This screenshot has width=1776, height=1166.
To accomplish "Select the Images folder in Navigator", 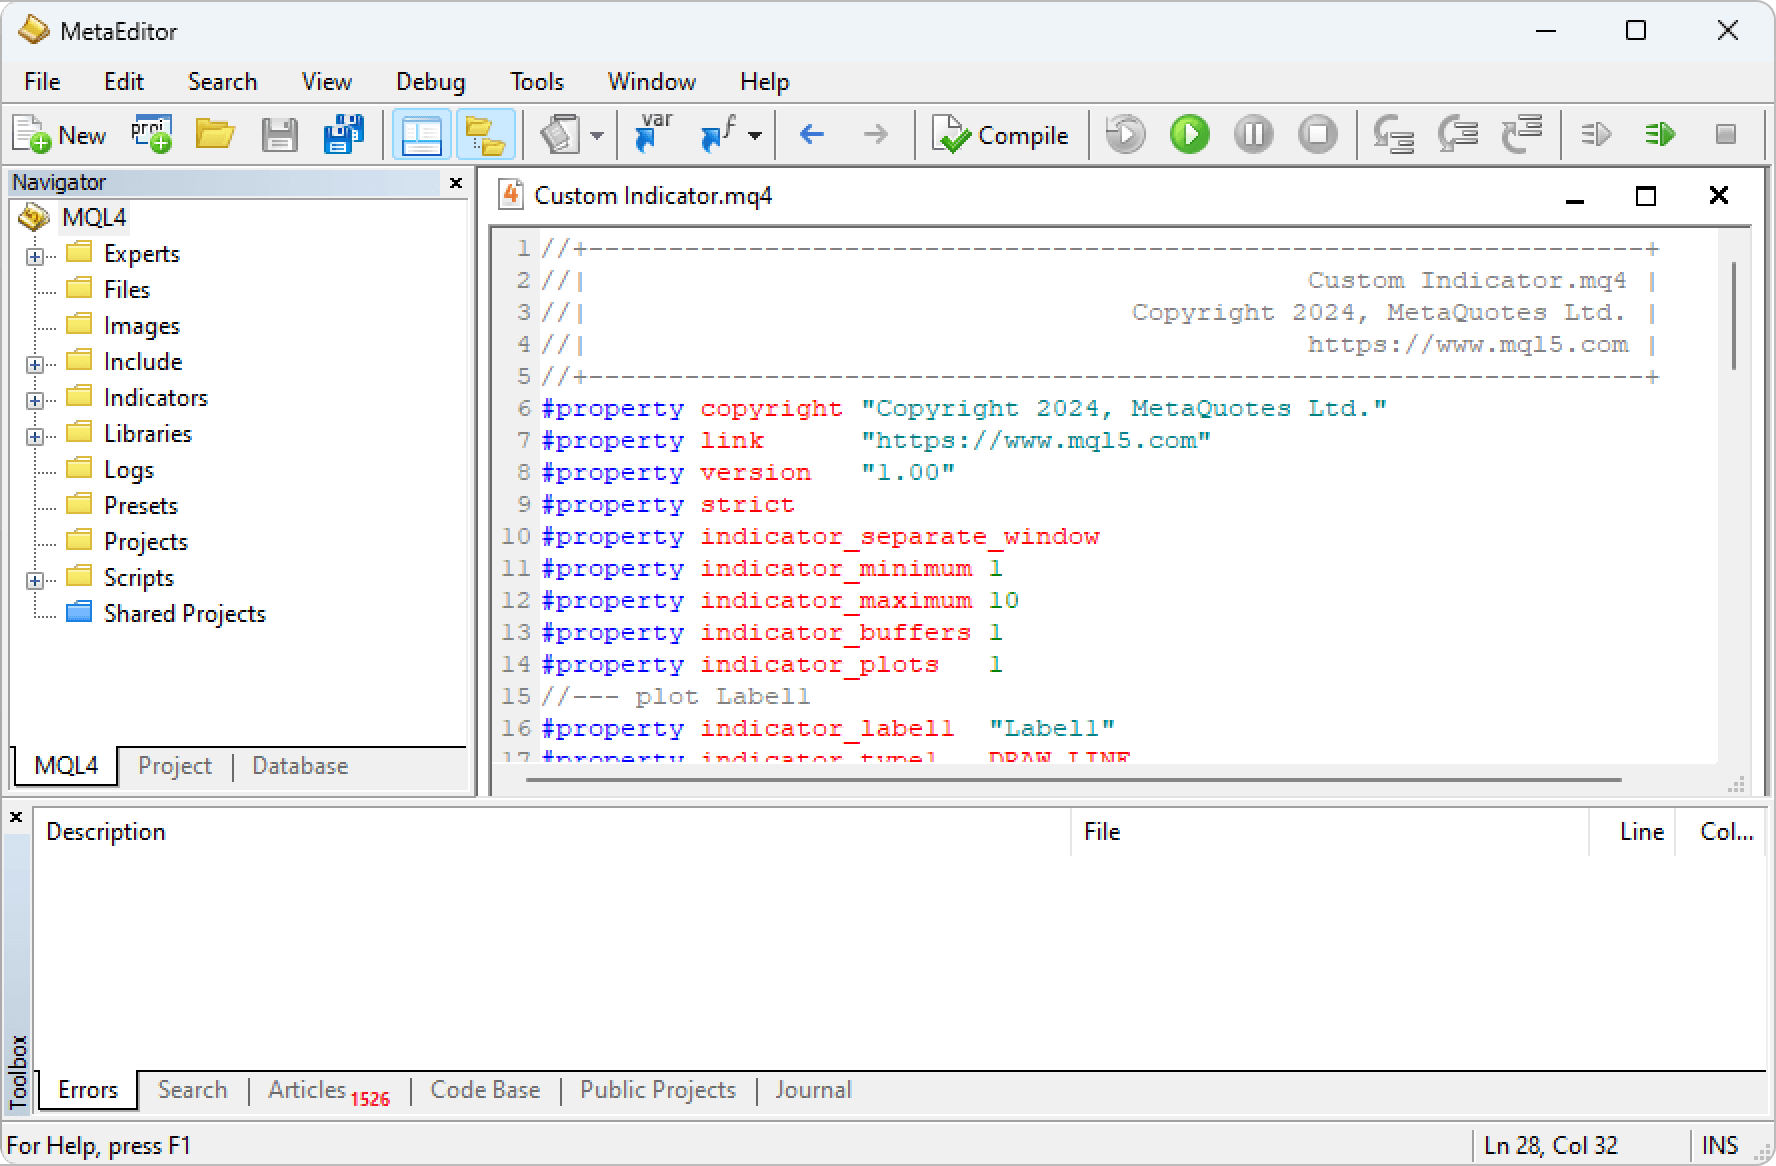I will point(141,326).
